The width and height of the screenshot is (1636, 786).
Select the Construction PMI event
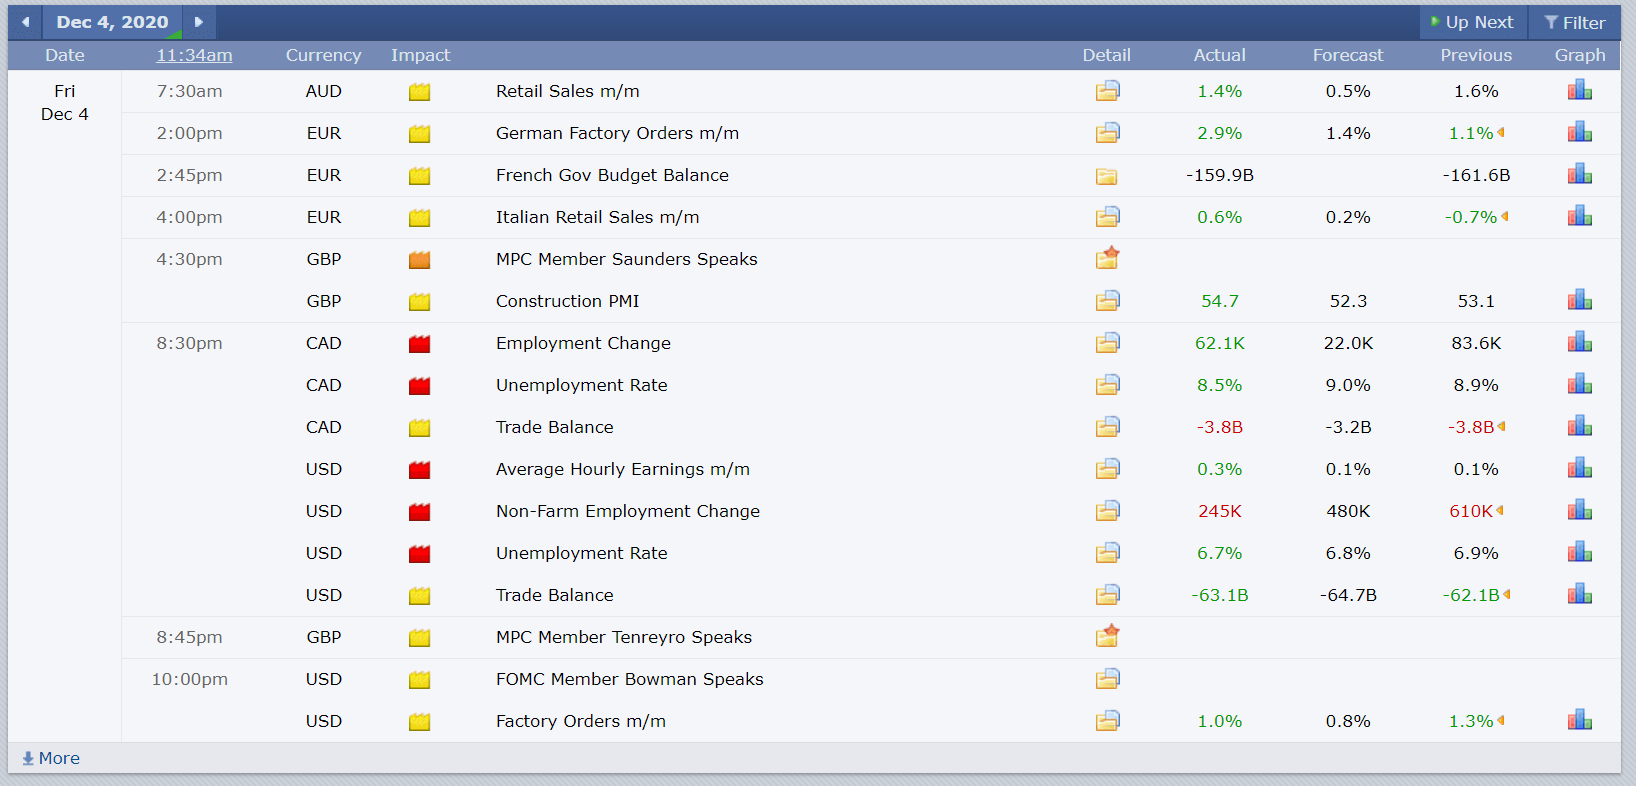tap(568, 301)
